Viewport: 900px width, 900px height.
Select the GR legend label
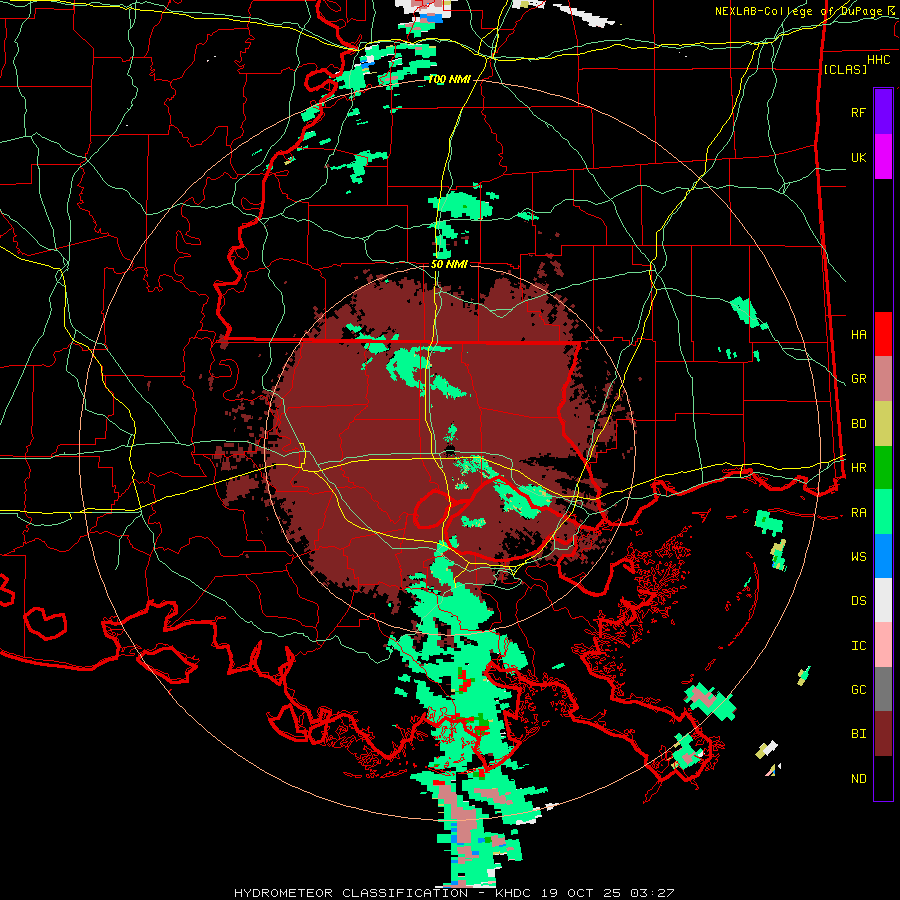(x=858, y=379)
